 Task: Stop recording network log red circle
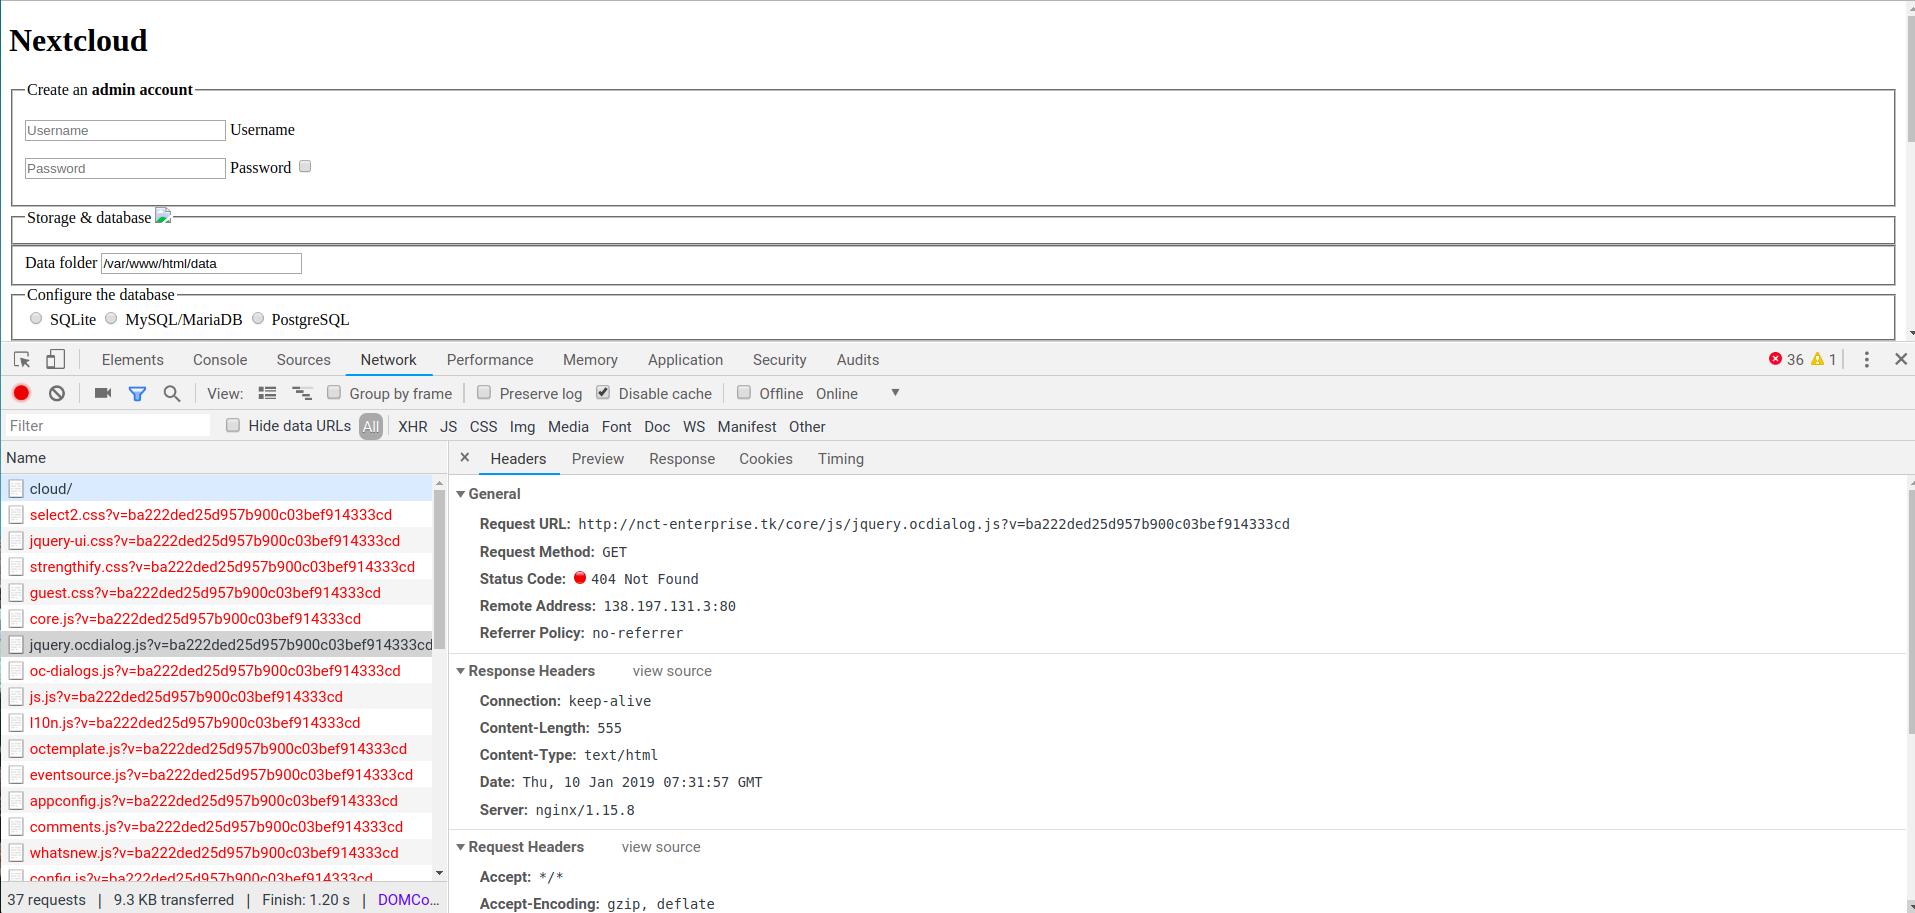click(21, 393)
